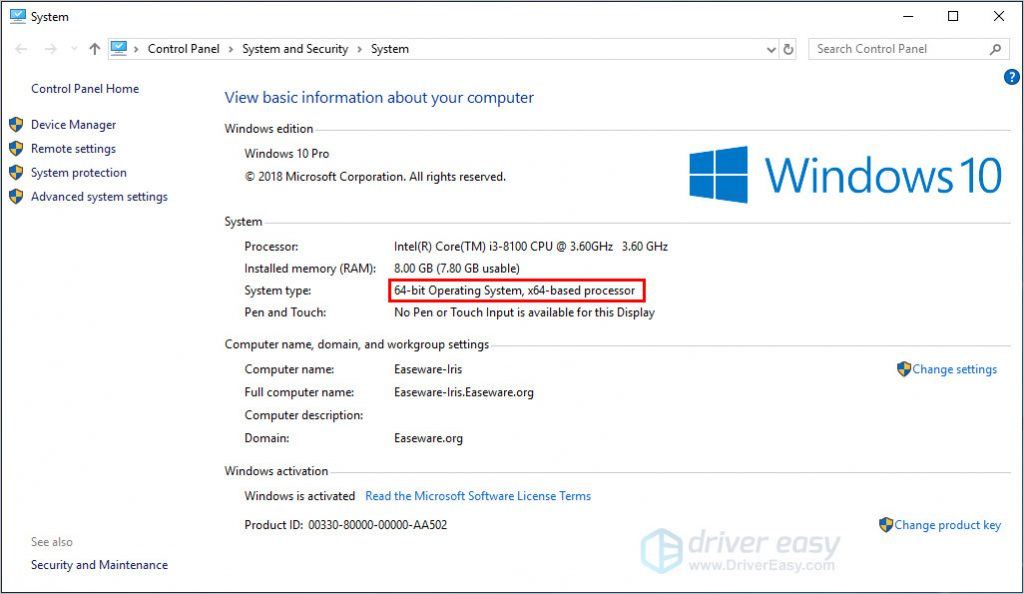
Task: Click the shield icon beside Device Manager
Action: [x=16, y=125]
